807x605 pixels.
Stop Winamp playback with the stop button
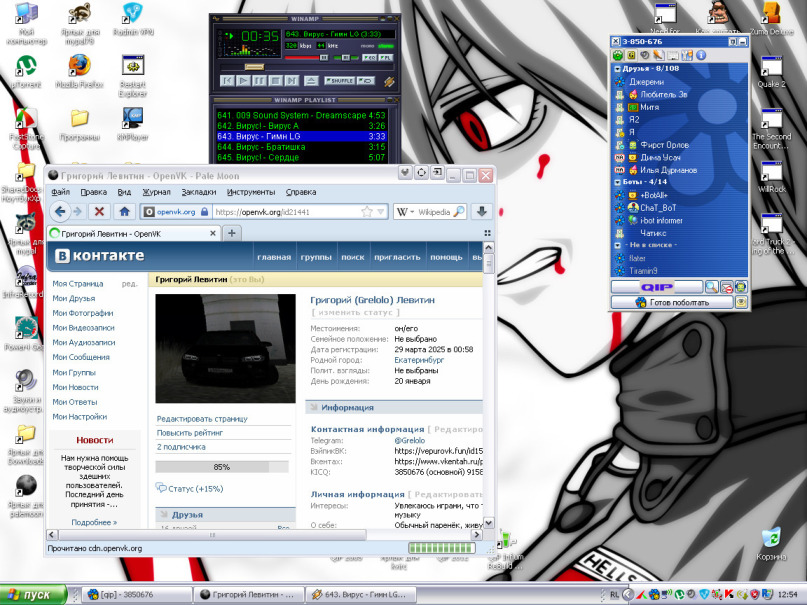tap(275, 81)
